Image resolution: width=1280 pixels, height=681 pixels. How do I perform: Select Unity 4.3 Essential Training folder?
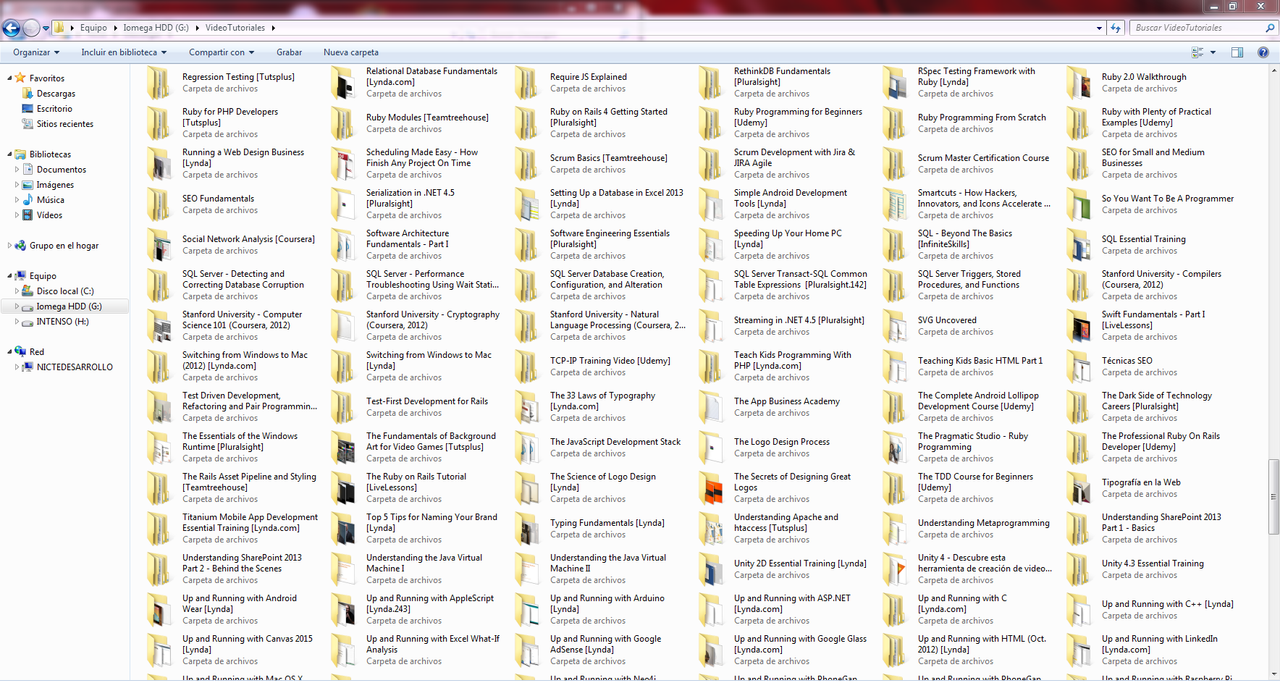point(1154,569)
